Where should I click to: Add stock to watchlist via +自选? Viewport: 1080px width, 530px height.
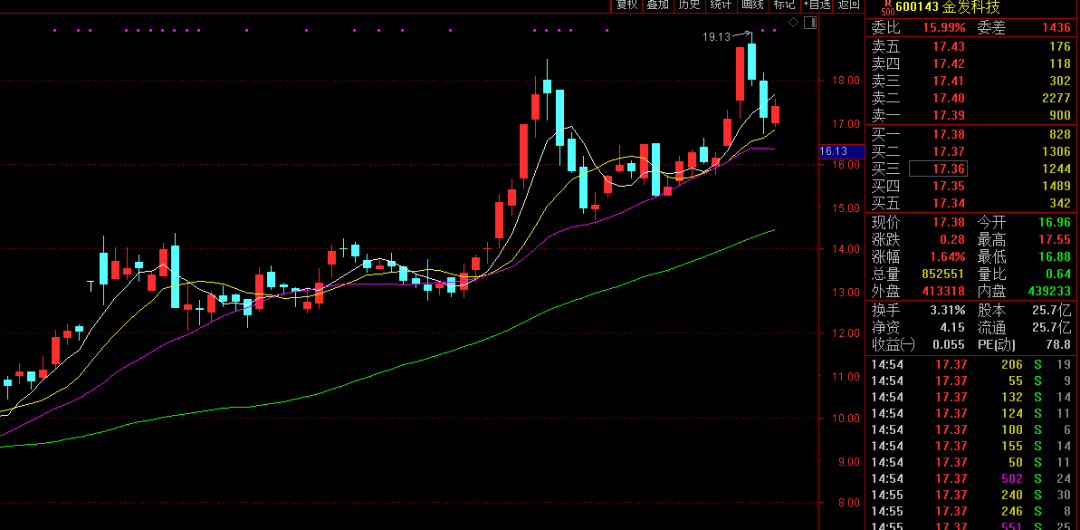tap(816, 5)
